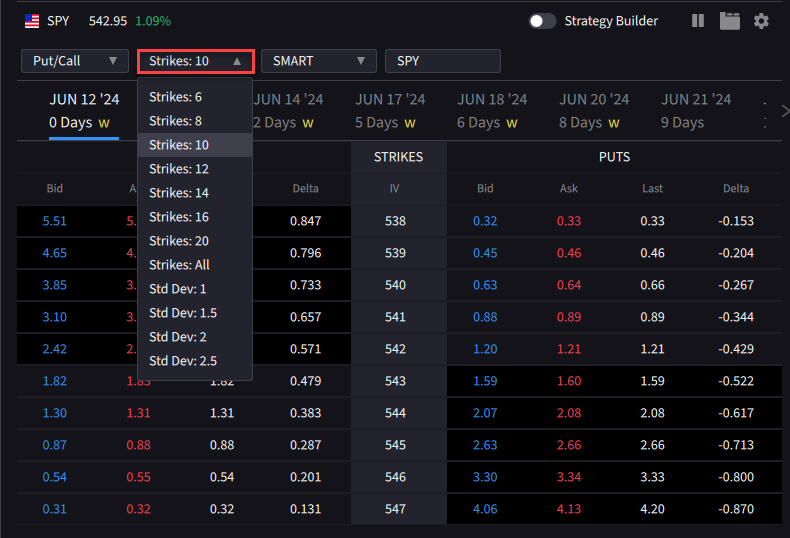Image resolution: width=790 pixels, height=538 pixels.
Task: Open the Put/Call dropdown
Action: click(75, 61)
